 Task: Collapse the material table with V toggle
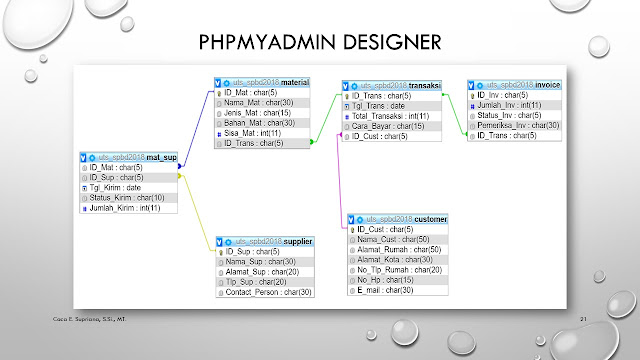tap(218, 83)
